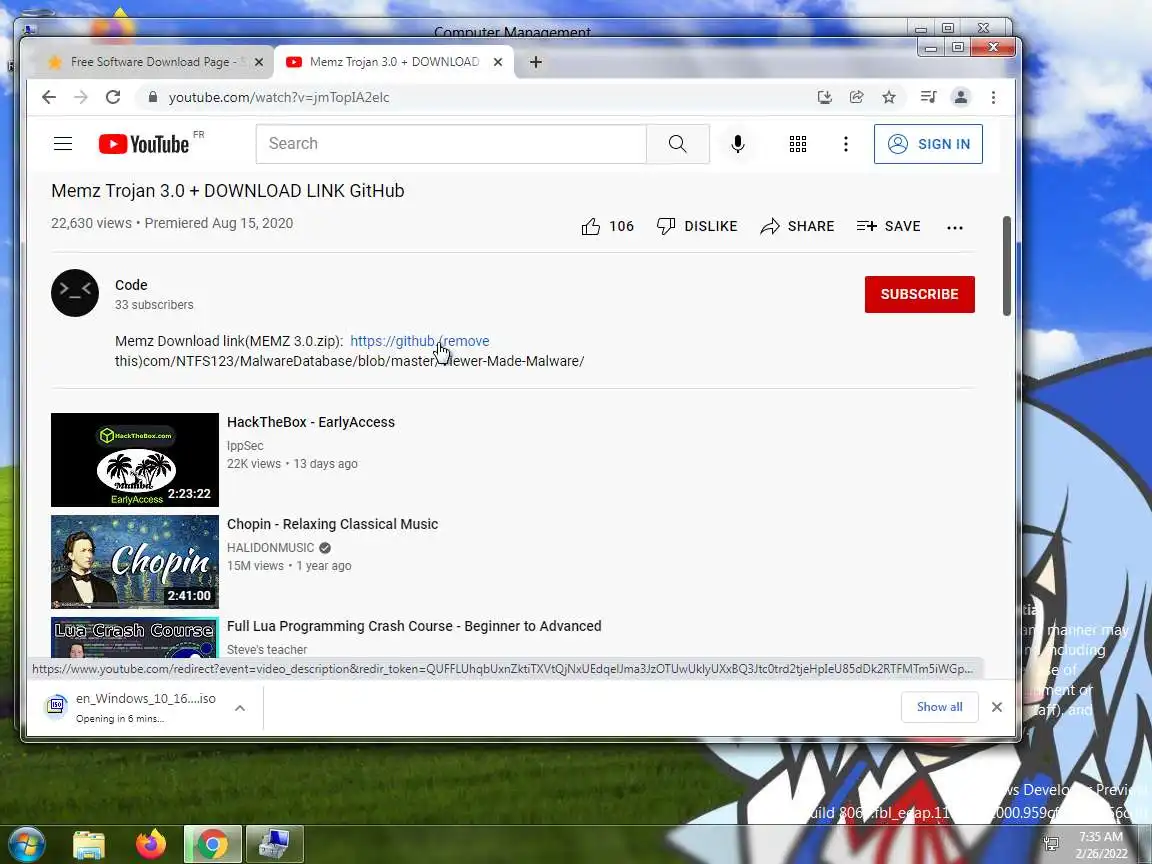The width and height of the screenshot is (1152, 864).
Task: Click DISLIKE on the video
Action: click(x=696, y=226)
